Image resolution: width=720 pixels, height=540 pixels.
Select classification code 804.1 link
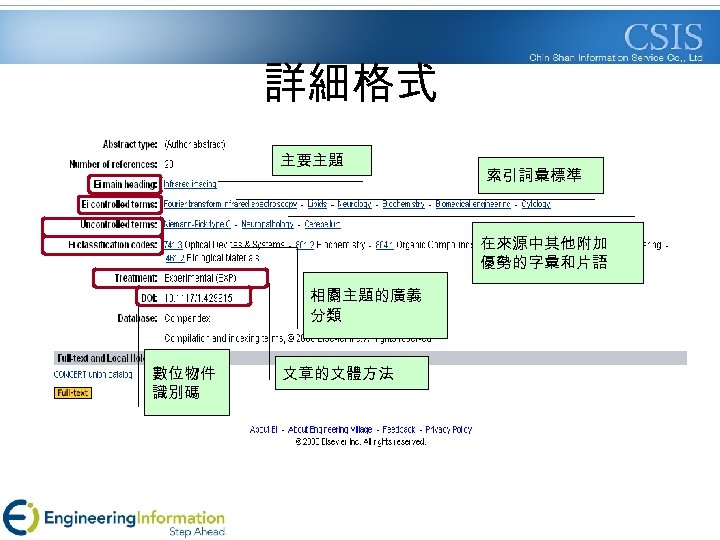384,245
